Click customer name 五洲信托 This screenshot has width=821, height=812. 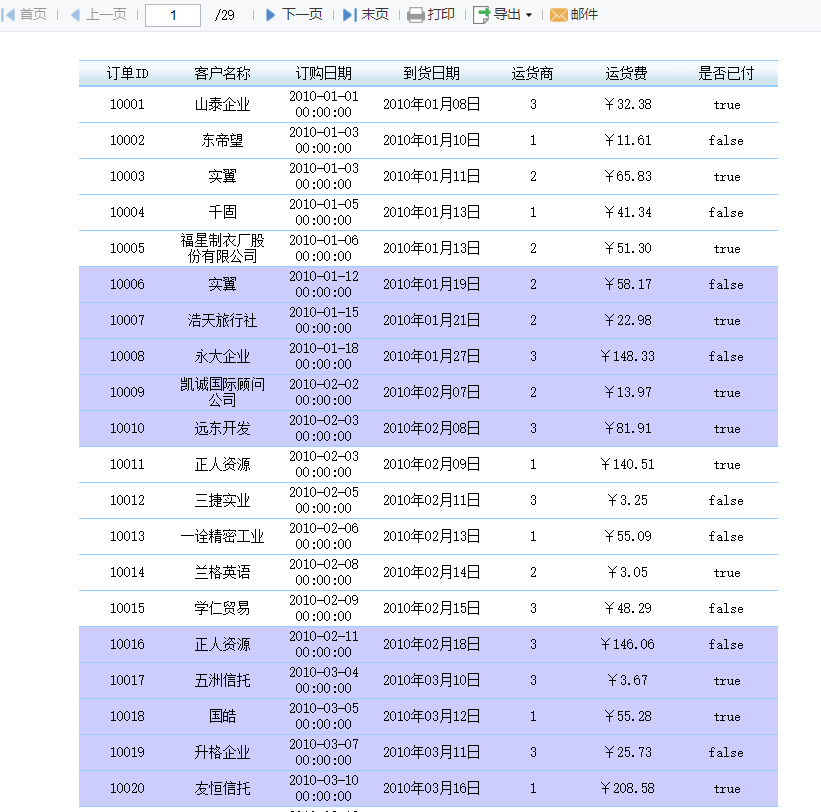pyautogui.click(x=222, y=681)
